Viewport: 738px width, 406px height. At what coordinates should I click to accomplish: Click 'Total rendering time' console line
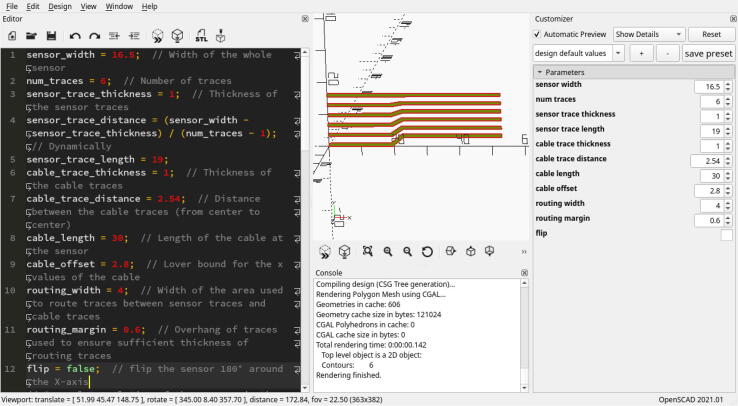tap(371, 345)
